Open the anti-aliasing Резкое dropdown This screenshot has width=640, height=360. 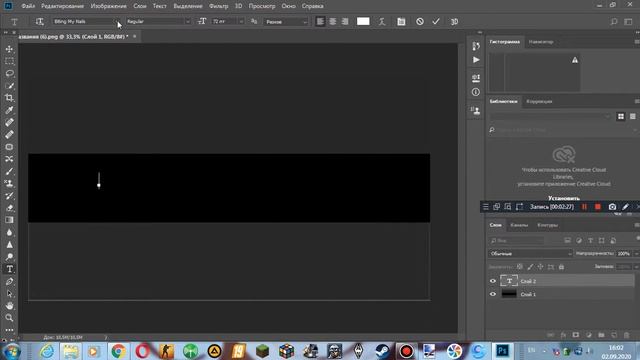tap(286, 22)
